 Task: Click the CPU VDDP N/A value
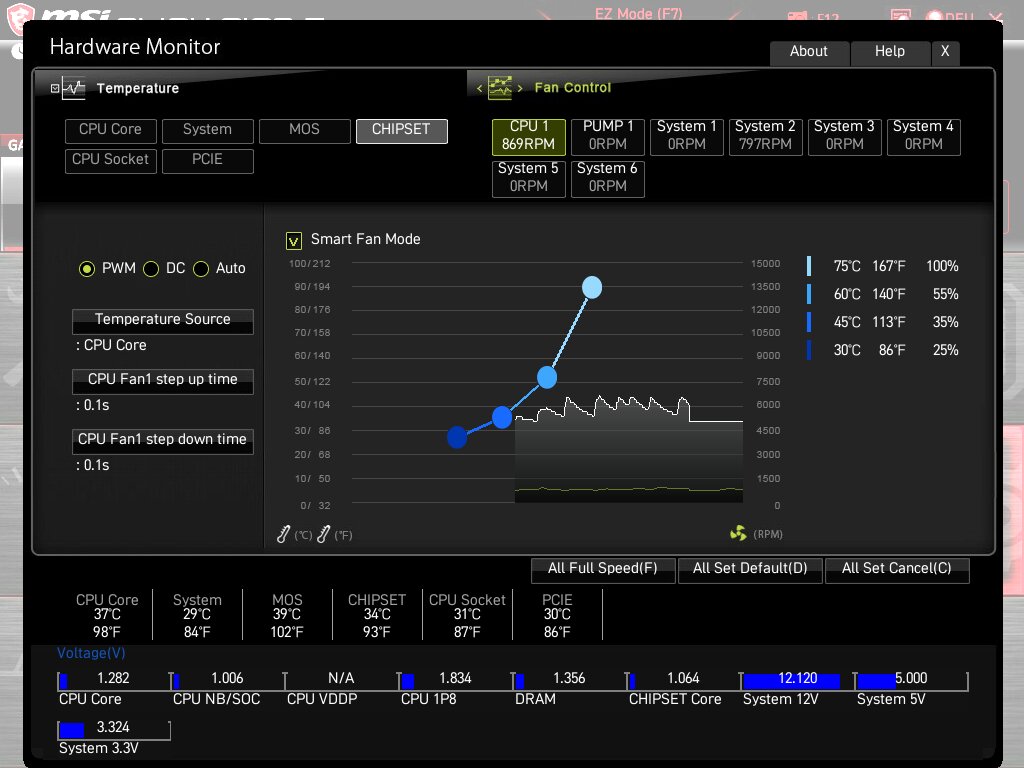click(341, 679)
